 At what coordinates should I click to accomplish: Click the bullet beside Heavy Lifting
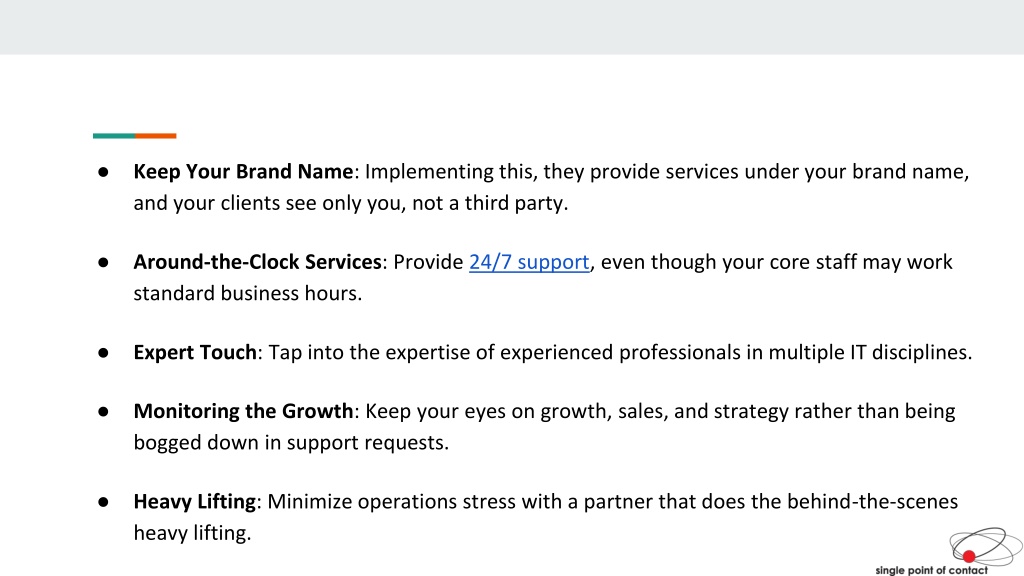click(103, 502)
